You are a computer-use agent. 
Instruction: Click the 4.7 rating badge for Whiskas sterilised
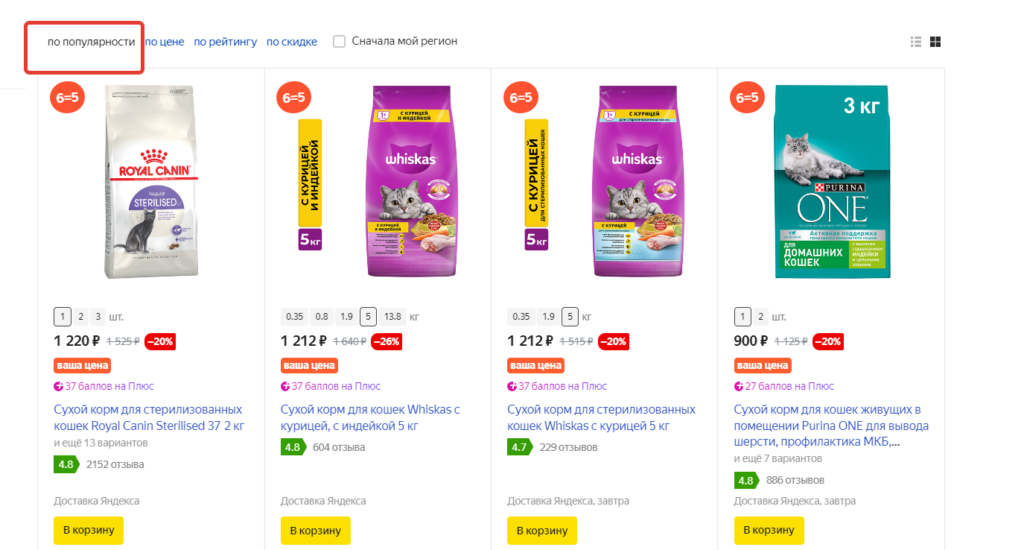[519, 447]
